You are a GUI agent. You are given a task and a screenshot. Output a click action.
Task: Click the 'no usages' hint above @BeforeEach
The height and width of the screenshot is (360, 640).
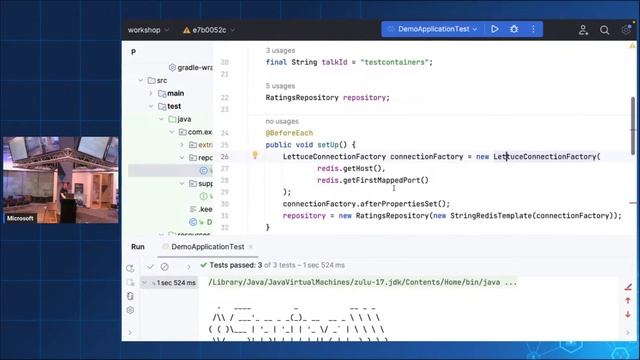click(x=282, y=122)
